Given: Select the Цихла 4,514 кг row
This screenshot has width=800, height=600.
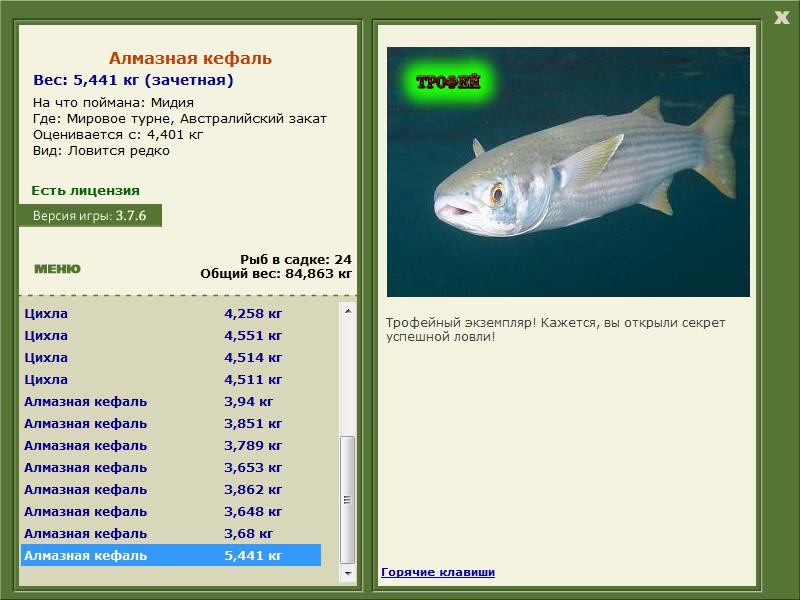Looking at the screenshot, I should pyautogui.click(x=171, y=357).
